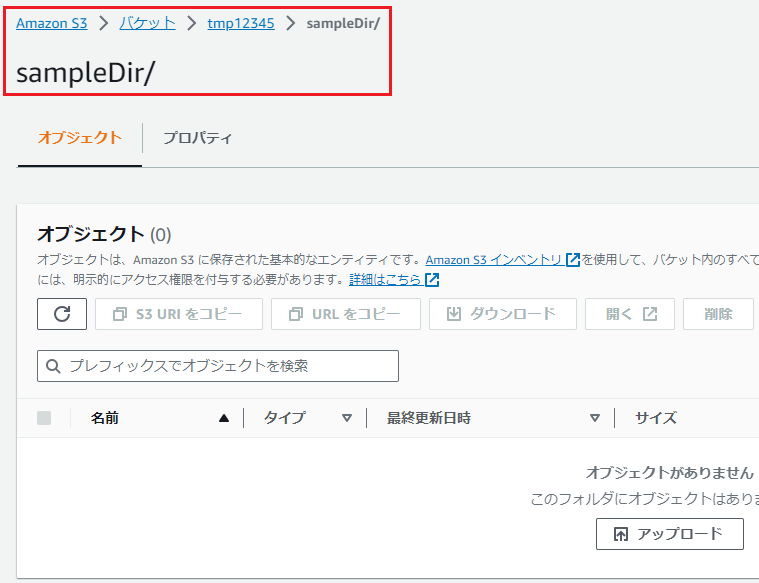
Task: Open the tmp12345 bucket breadcrumb
Action: coord(241,23)
